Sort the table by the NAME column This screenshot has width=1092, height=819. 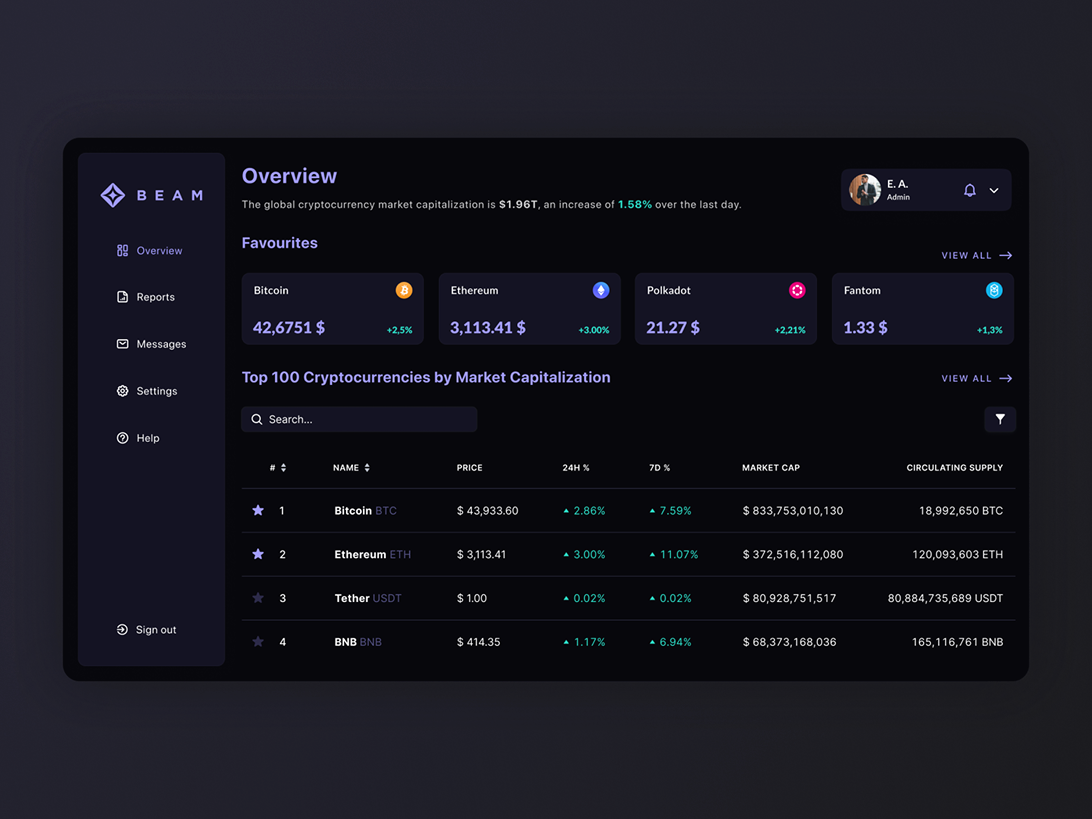(x=351, y=468)
